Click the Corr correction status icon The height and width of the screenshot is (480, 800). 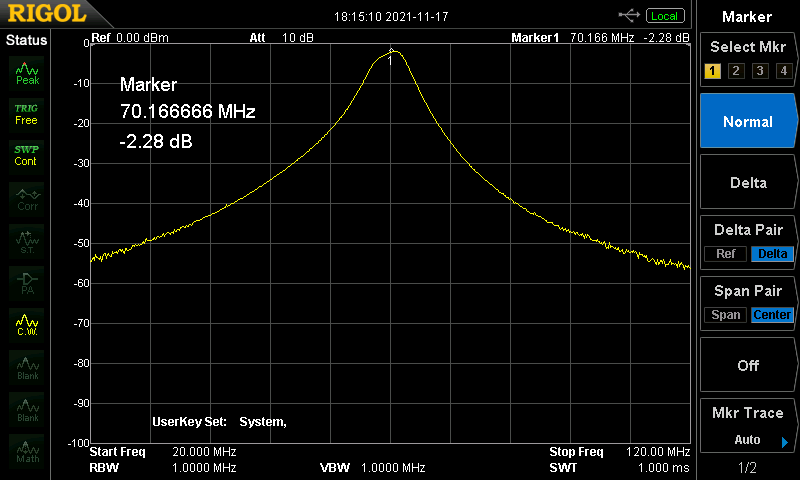pyautogui.click(x=27, y=198)
